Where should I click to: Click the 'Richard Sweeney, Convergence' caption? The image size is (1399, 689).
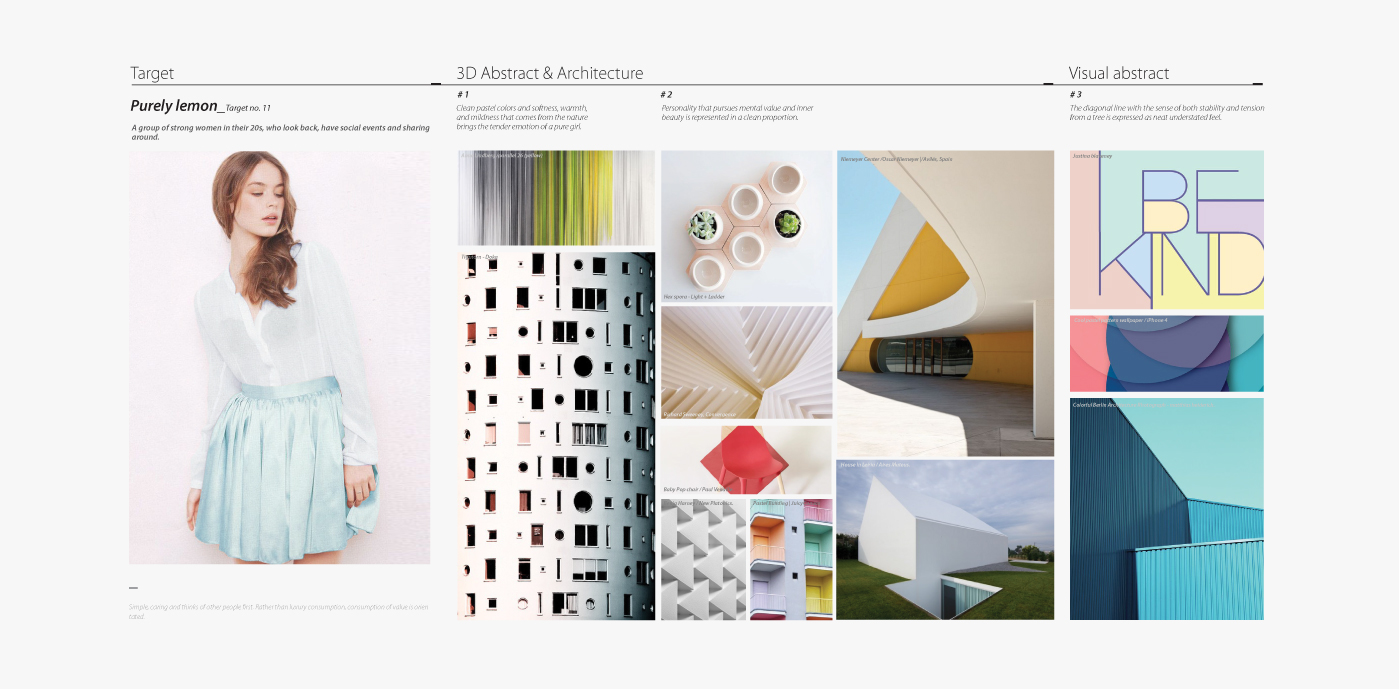click(700, 414)
